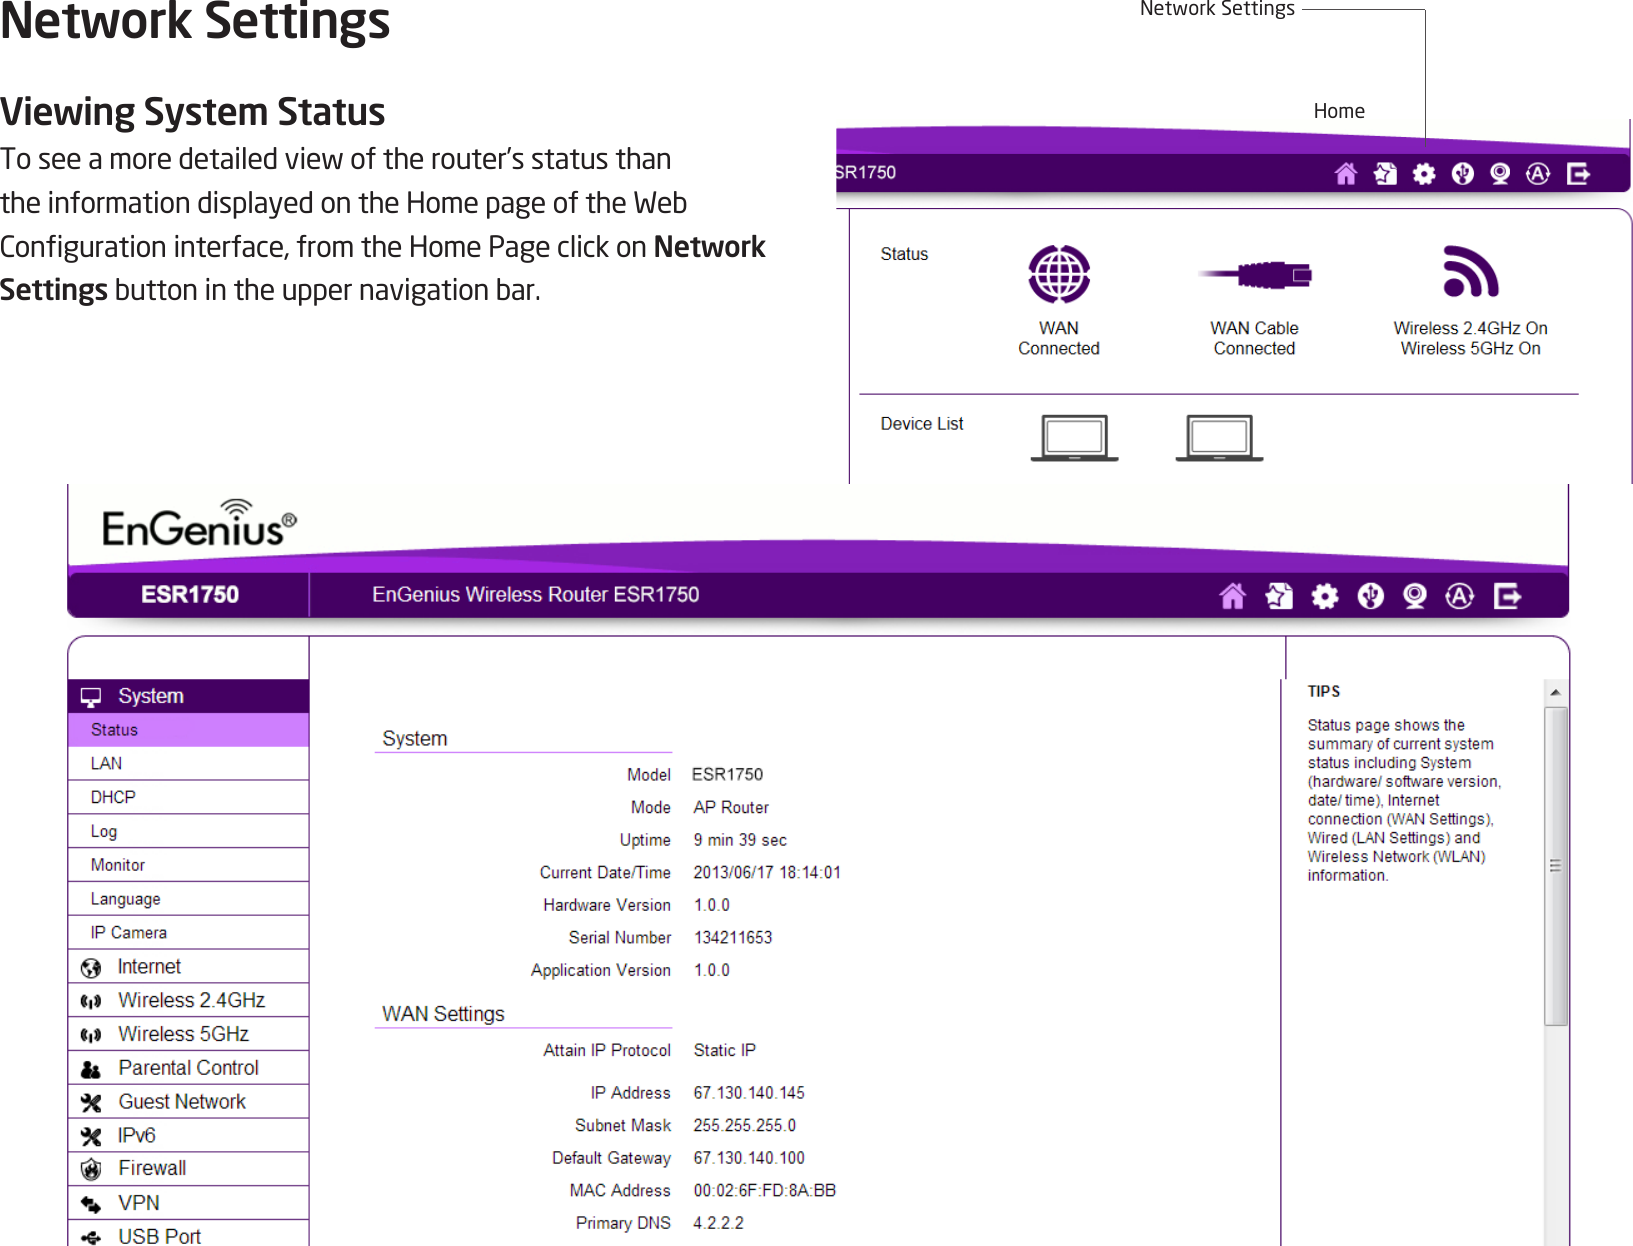Open the Monitor sidebar item
Image resolution: width=1633 pixels, height=1246 pixels.
click(188, 865)
